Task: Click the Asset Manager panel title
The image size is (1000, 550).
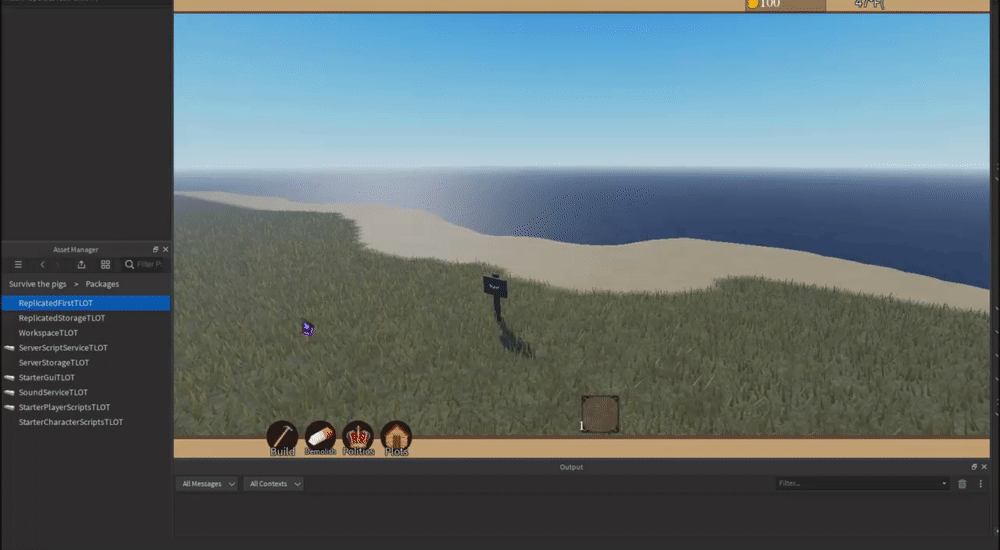Action: point(75,249)
